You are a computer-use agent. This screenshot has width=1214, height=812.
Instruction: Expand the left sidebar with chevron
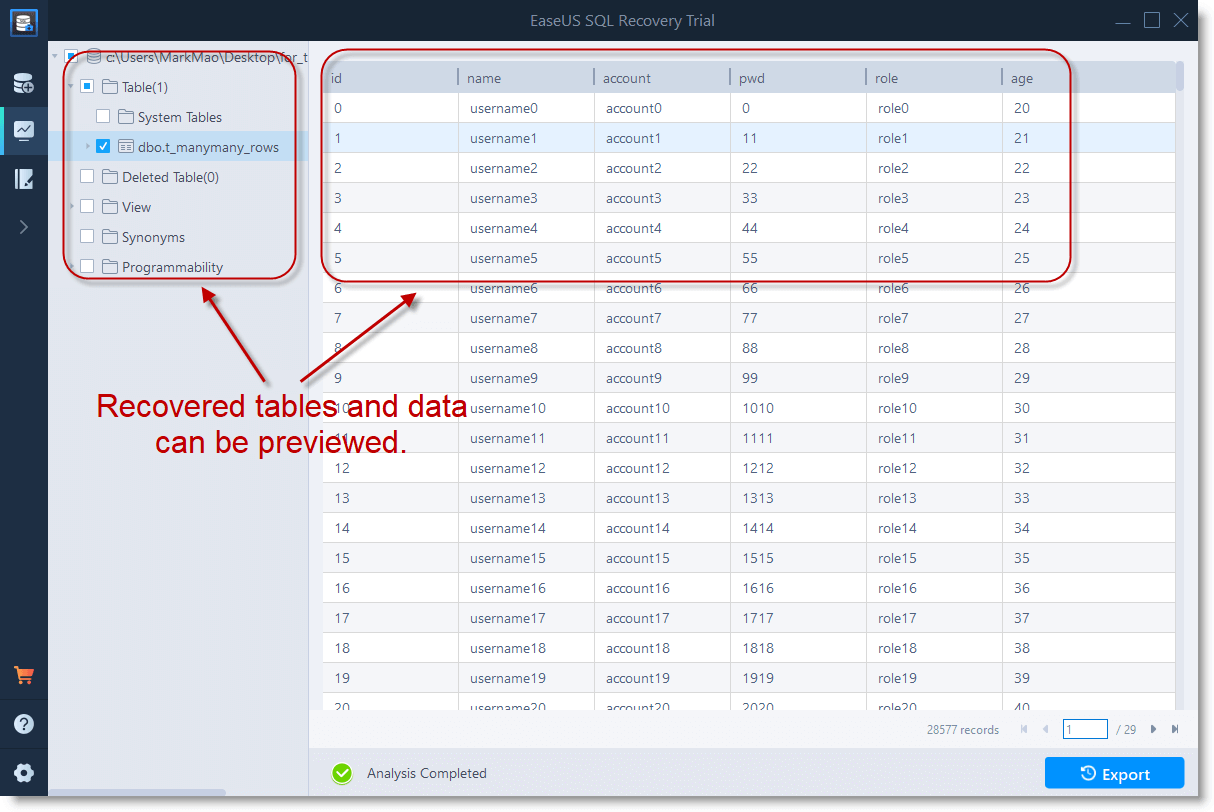pos(24,227)
